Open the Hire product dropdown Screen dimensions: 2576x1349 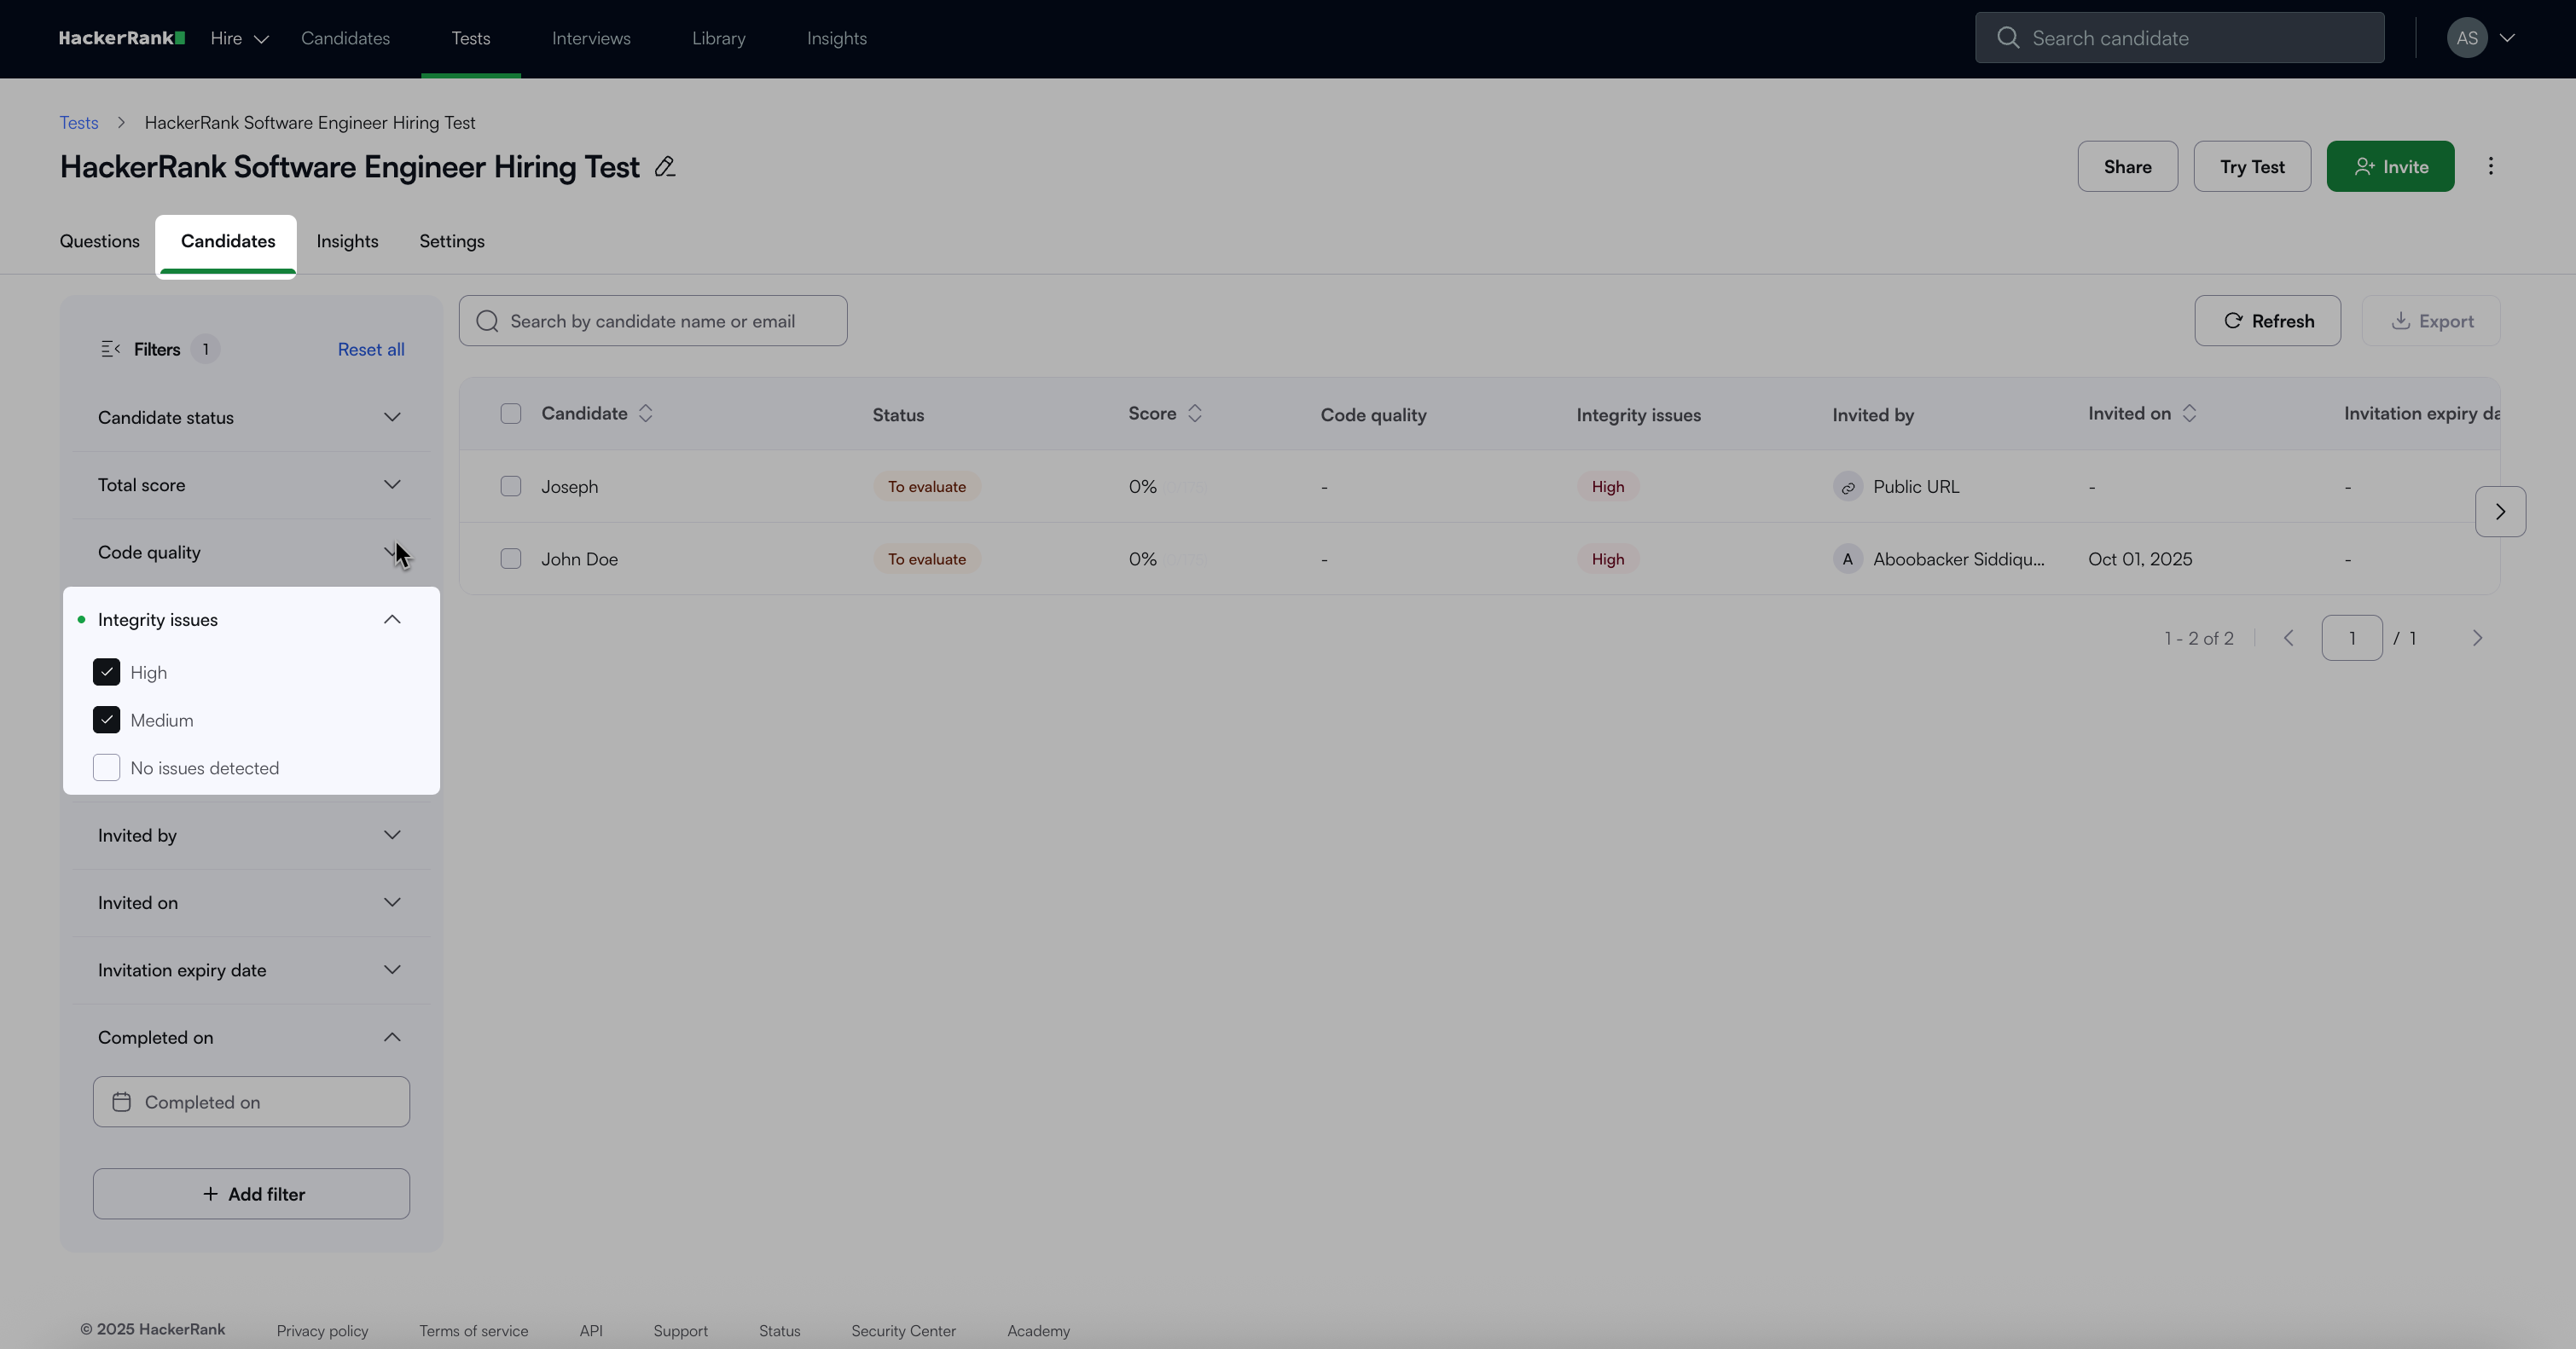pos(239,38)
